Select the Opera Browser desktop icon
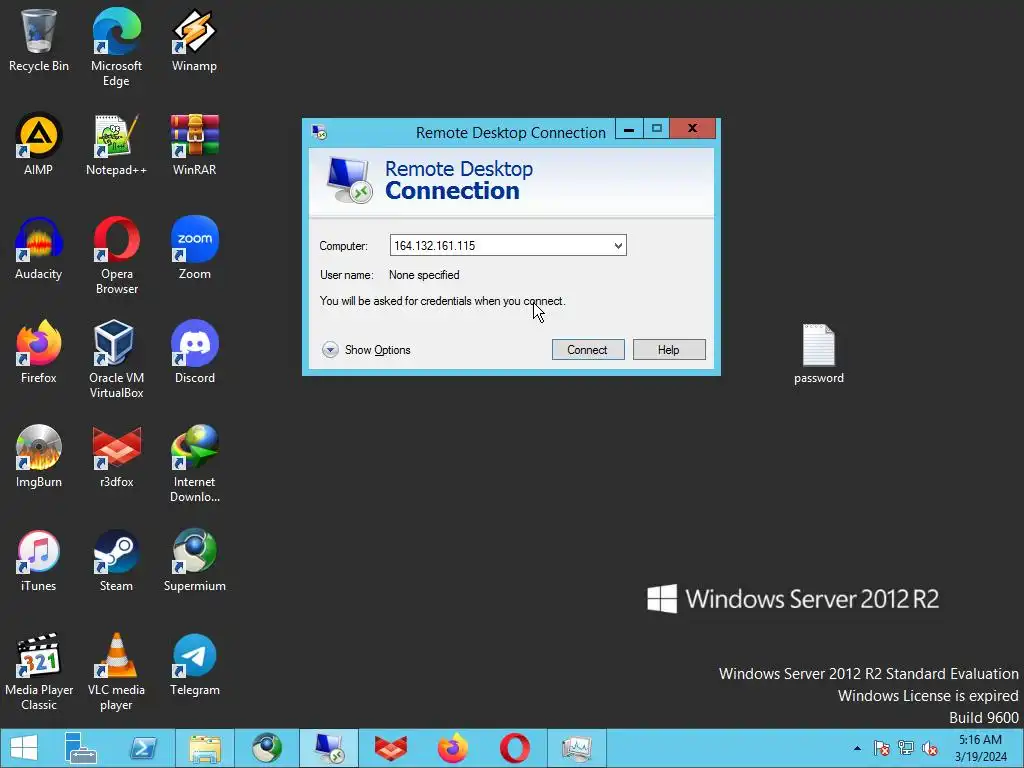 pyautogui.click(x=116, y=255)
